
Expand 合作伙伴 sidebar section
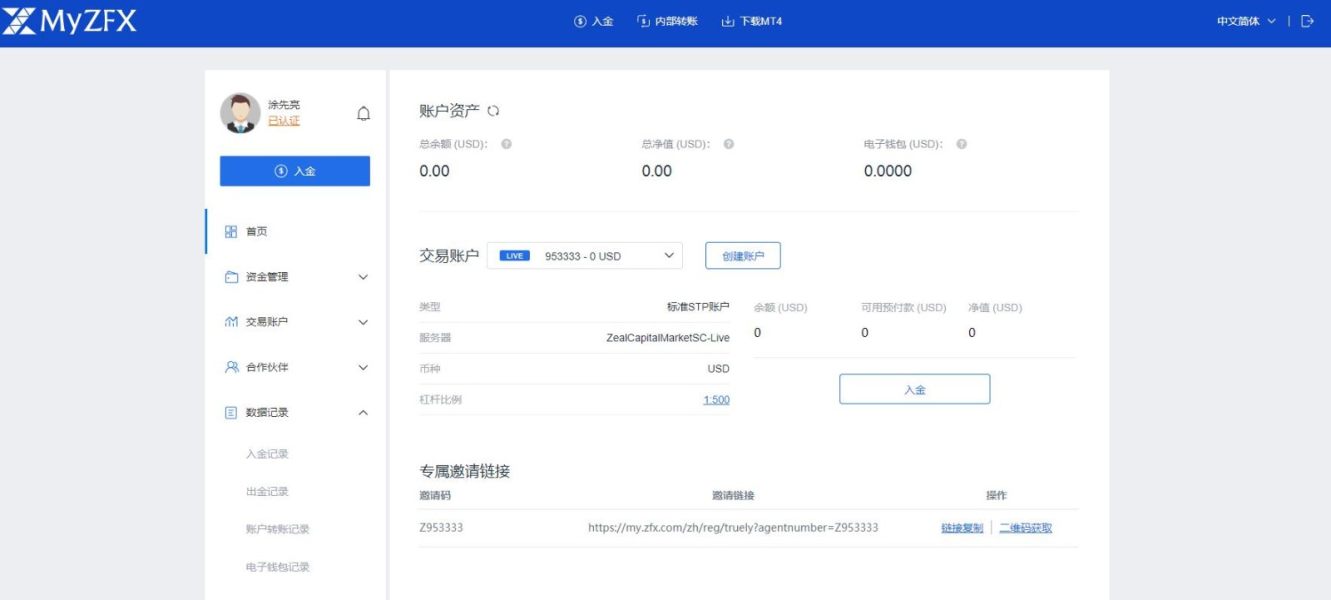[295, 367]
